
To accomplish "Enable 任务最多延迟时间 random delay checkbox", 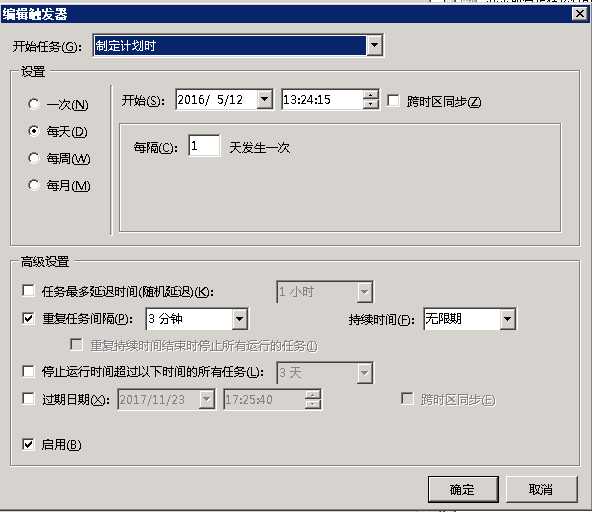I will (28, 290).
